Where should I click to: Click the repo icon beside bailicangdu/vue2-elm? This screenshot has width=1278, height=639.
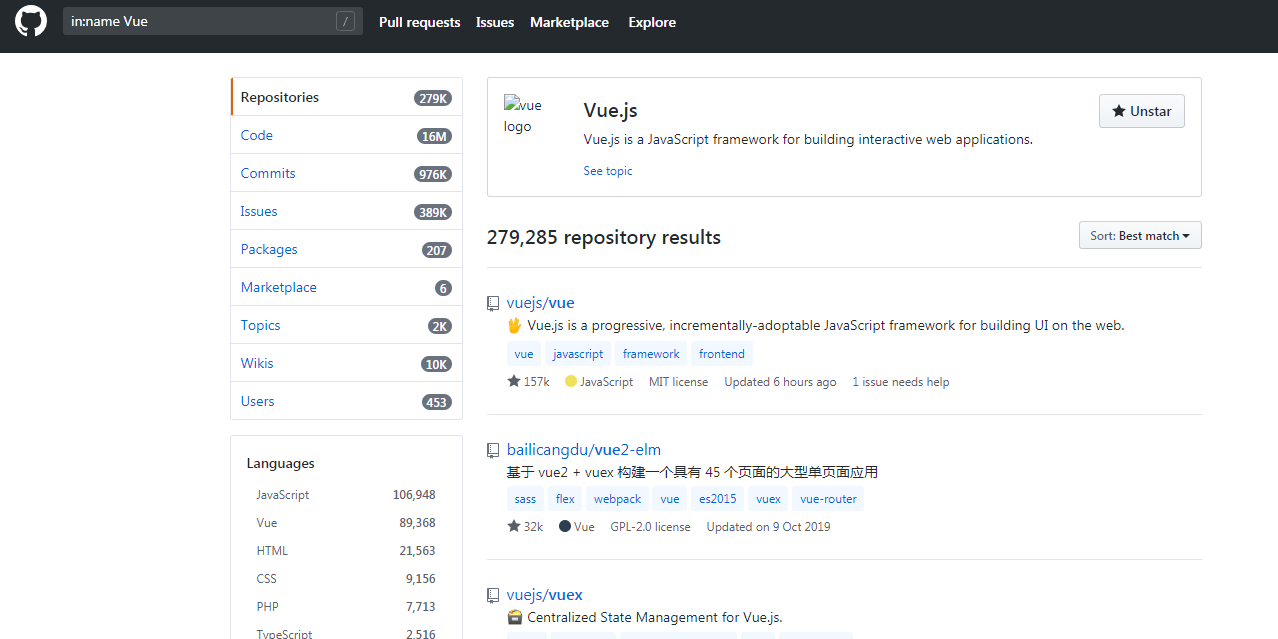pos(493,450)
